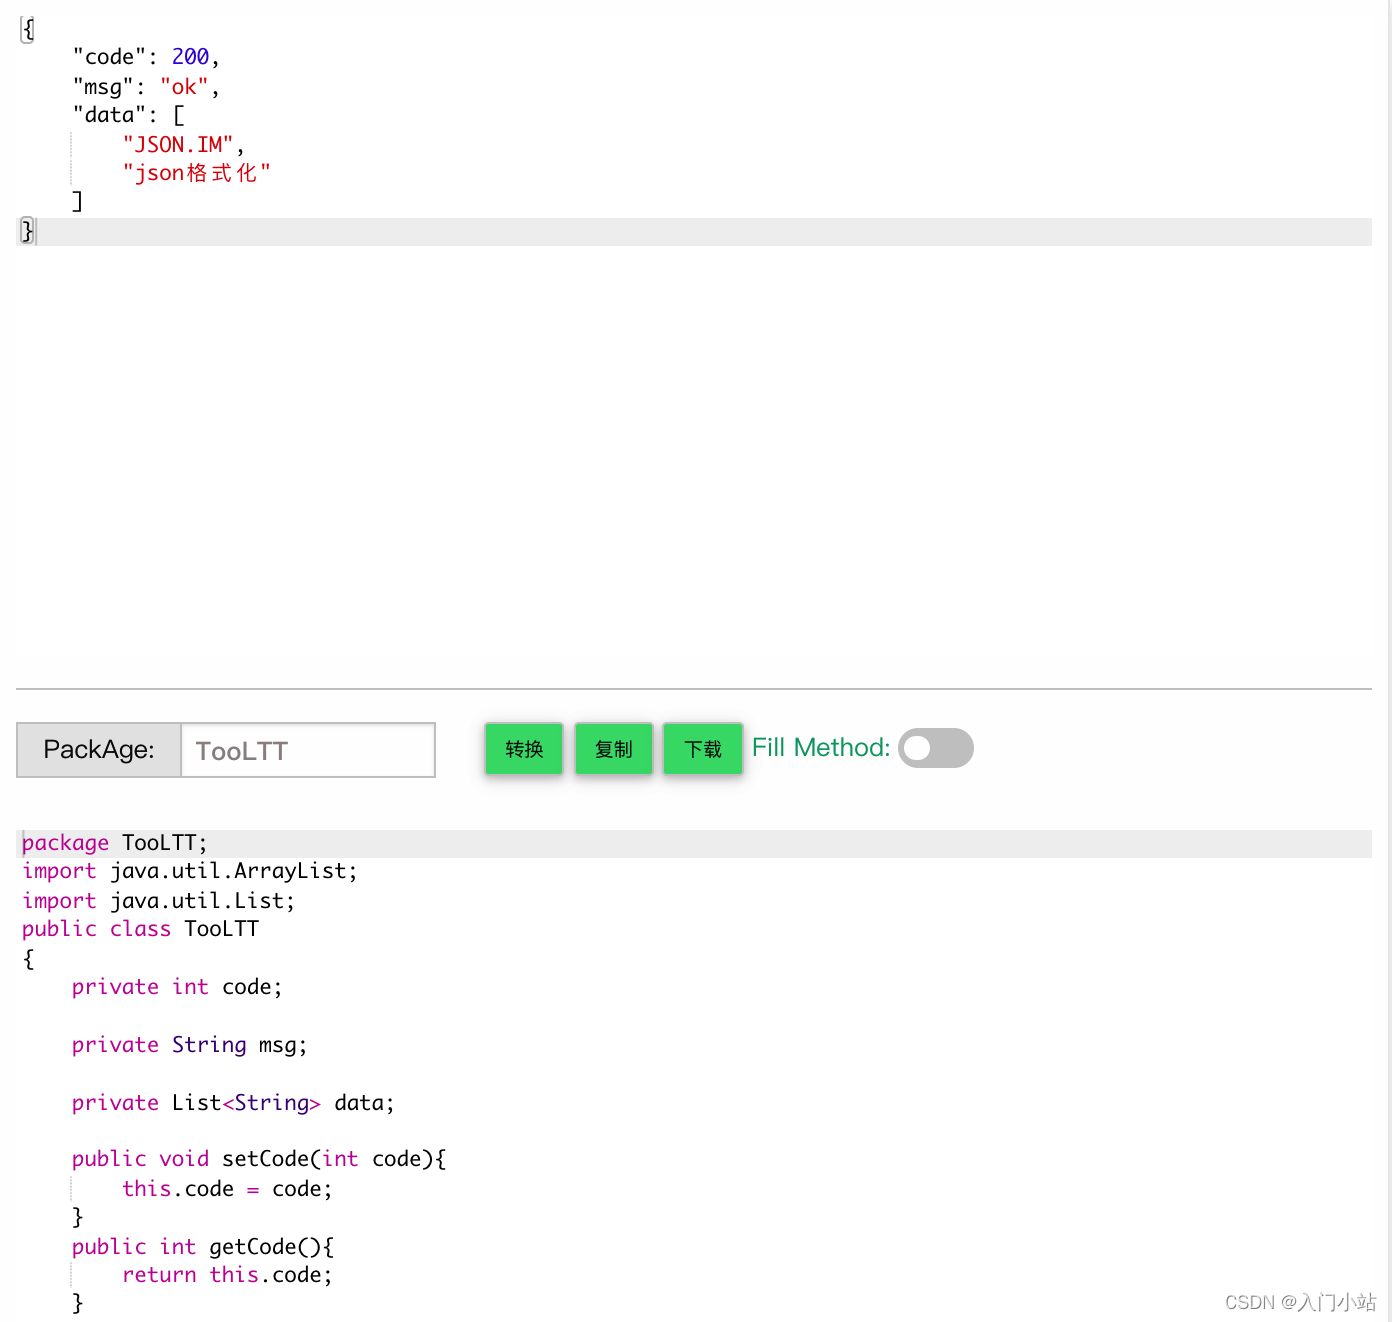This screenshot has width=1392, height=1322.
Task: Click the closing bracket ] line
Action: point(77,201)
